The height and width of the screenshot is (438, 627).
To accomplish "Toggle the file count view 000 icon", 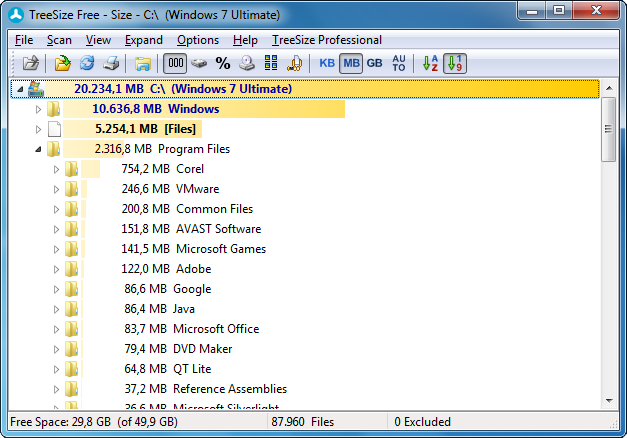I will pos(175,63).
